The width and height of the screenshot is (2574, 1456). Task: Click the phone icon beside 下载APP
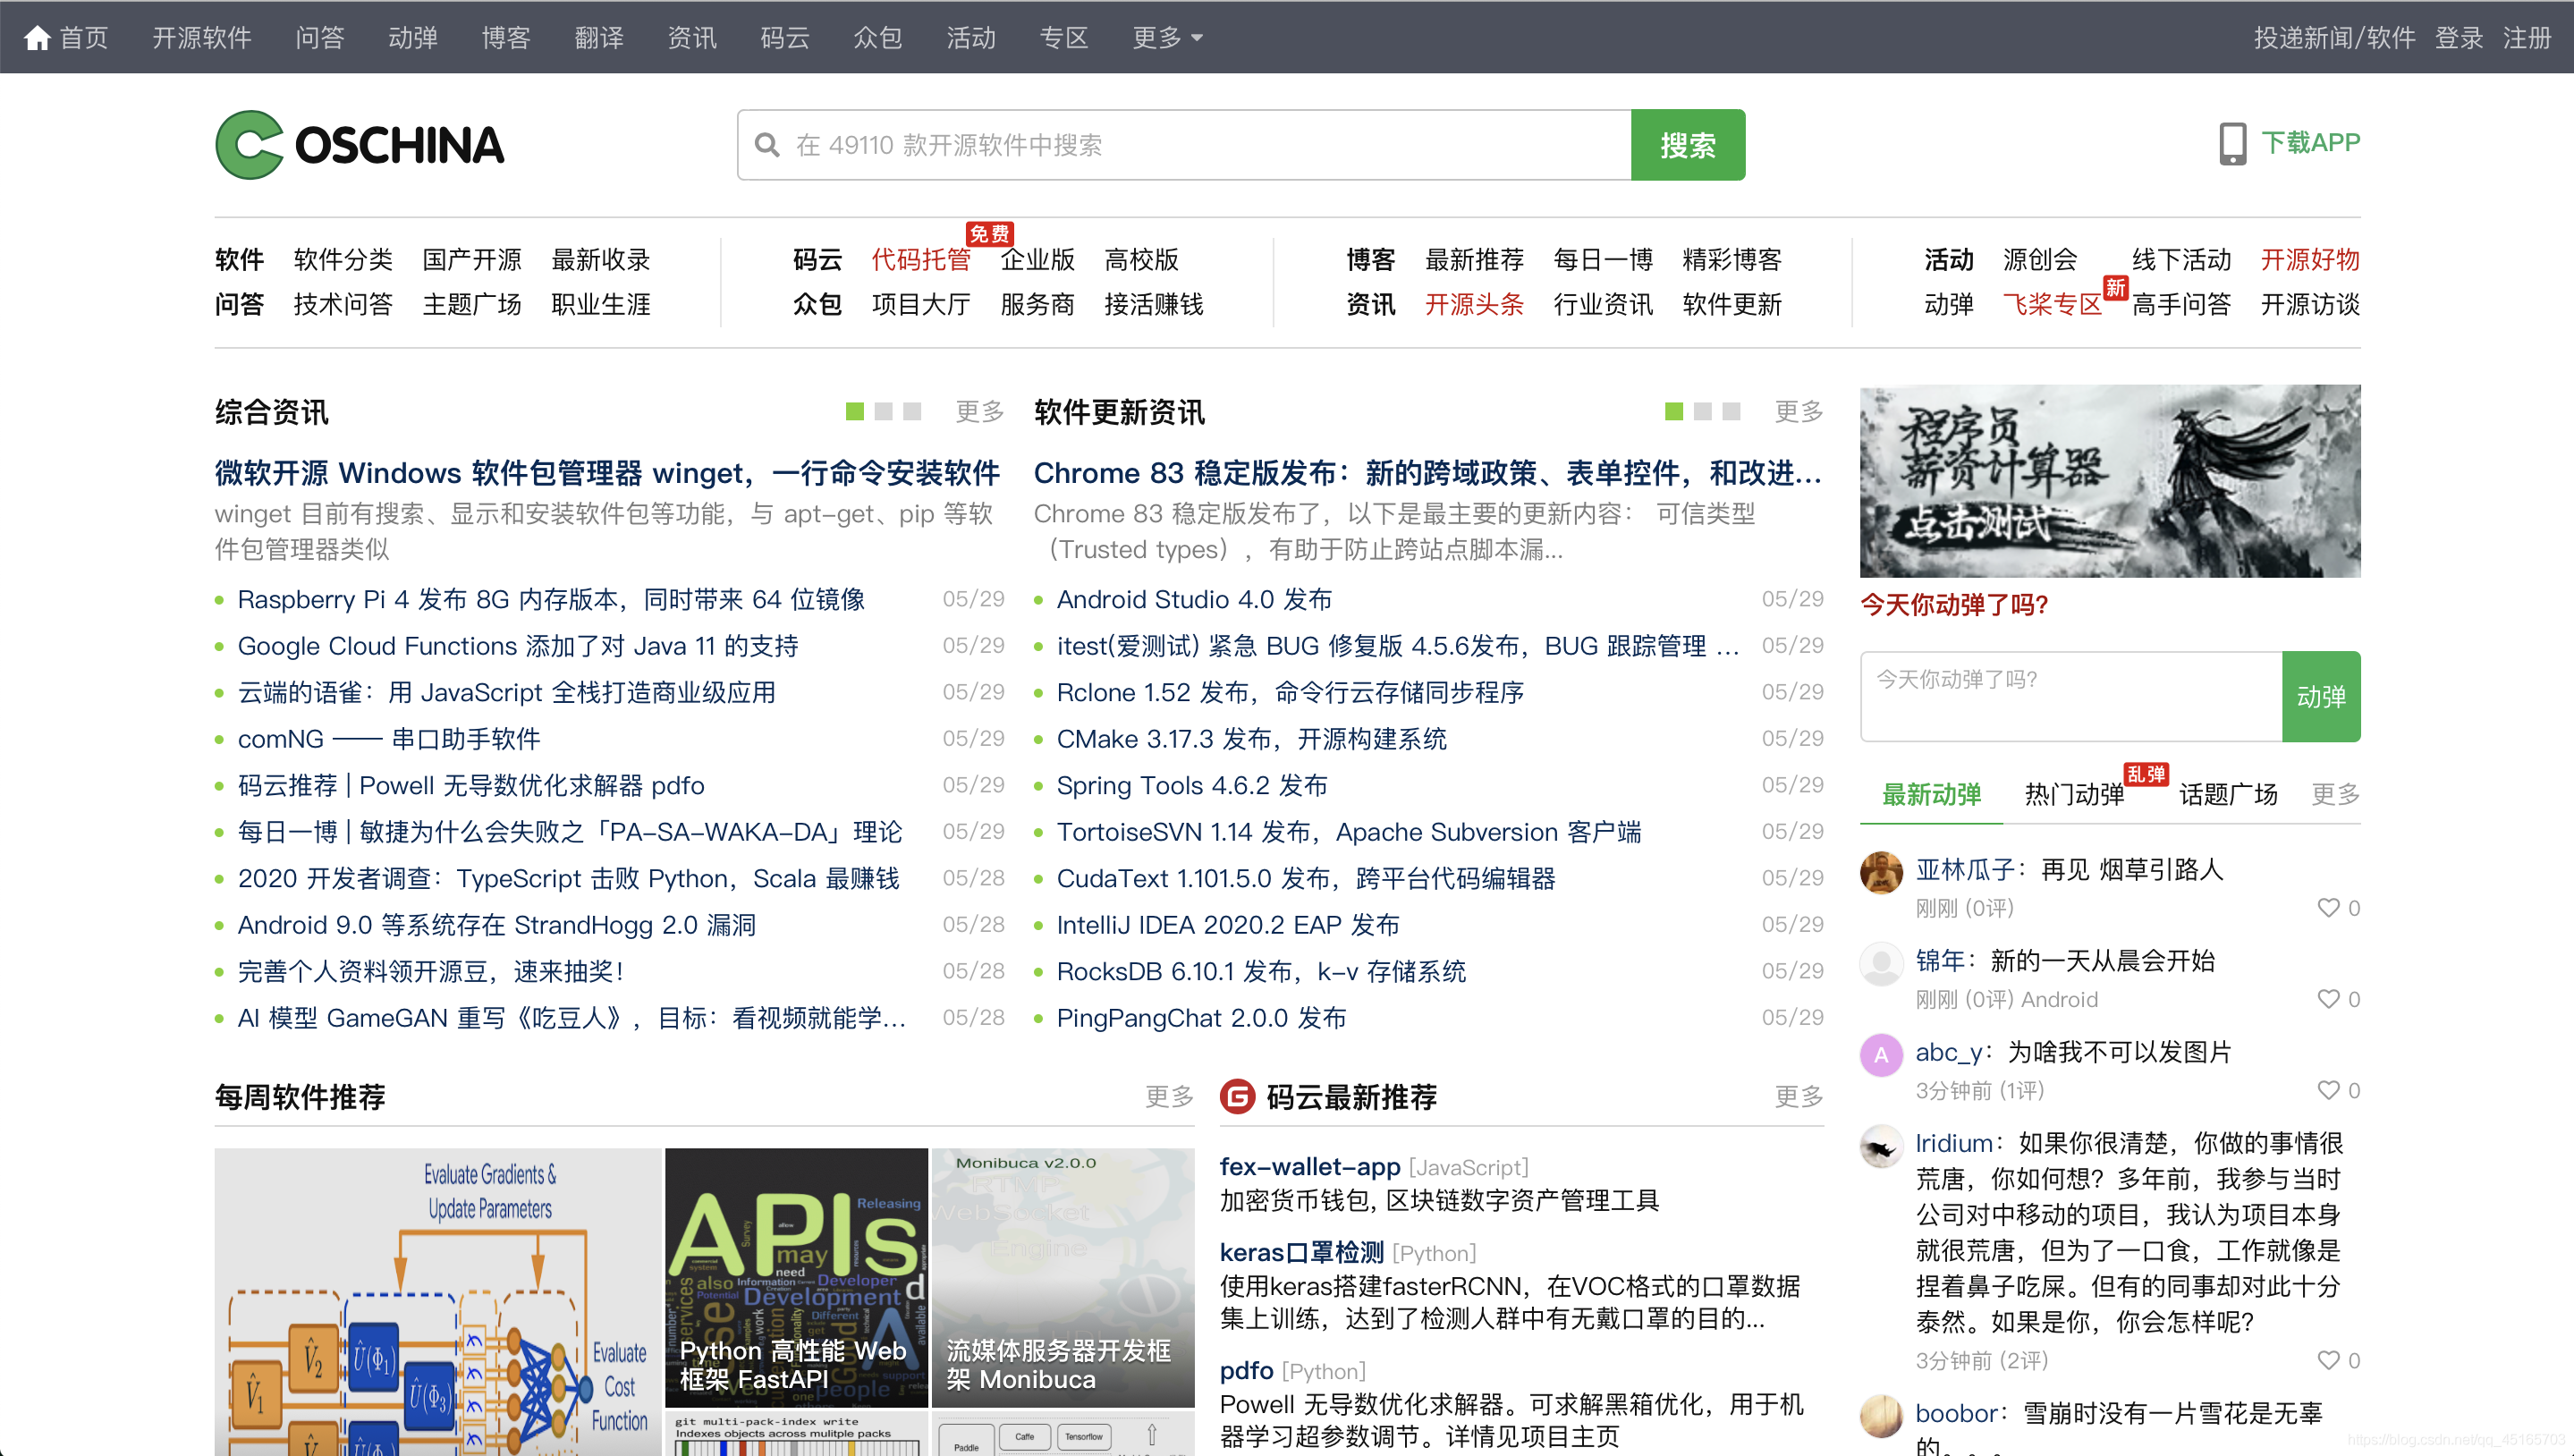pyautogui.click(x=2232, y=144)
